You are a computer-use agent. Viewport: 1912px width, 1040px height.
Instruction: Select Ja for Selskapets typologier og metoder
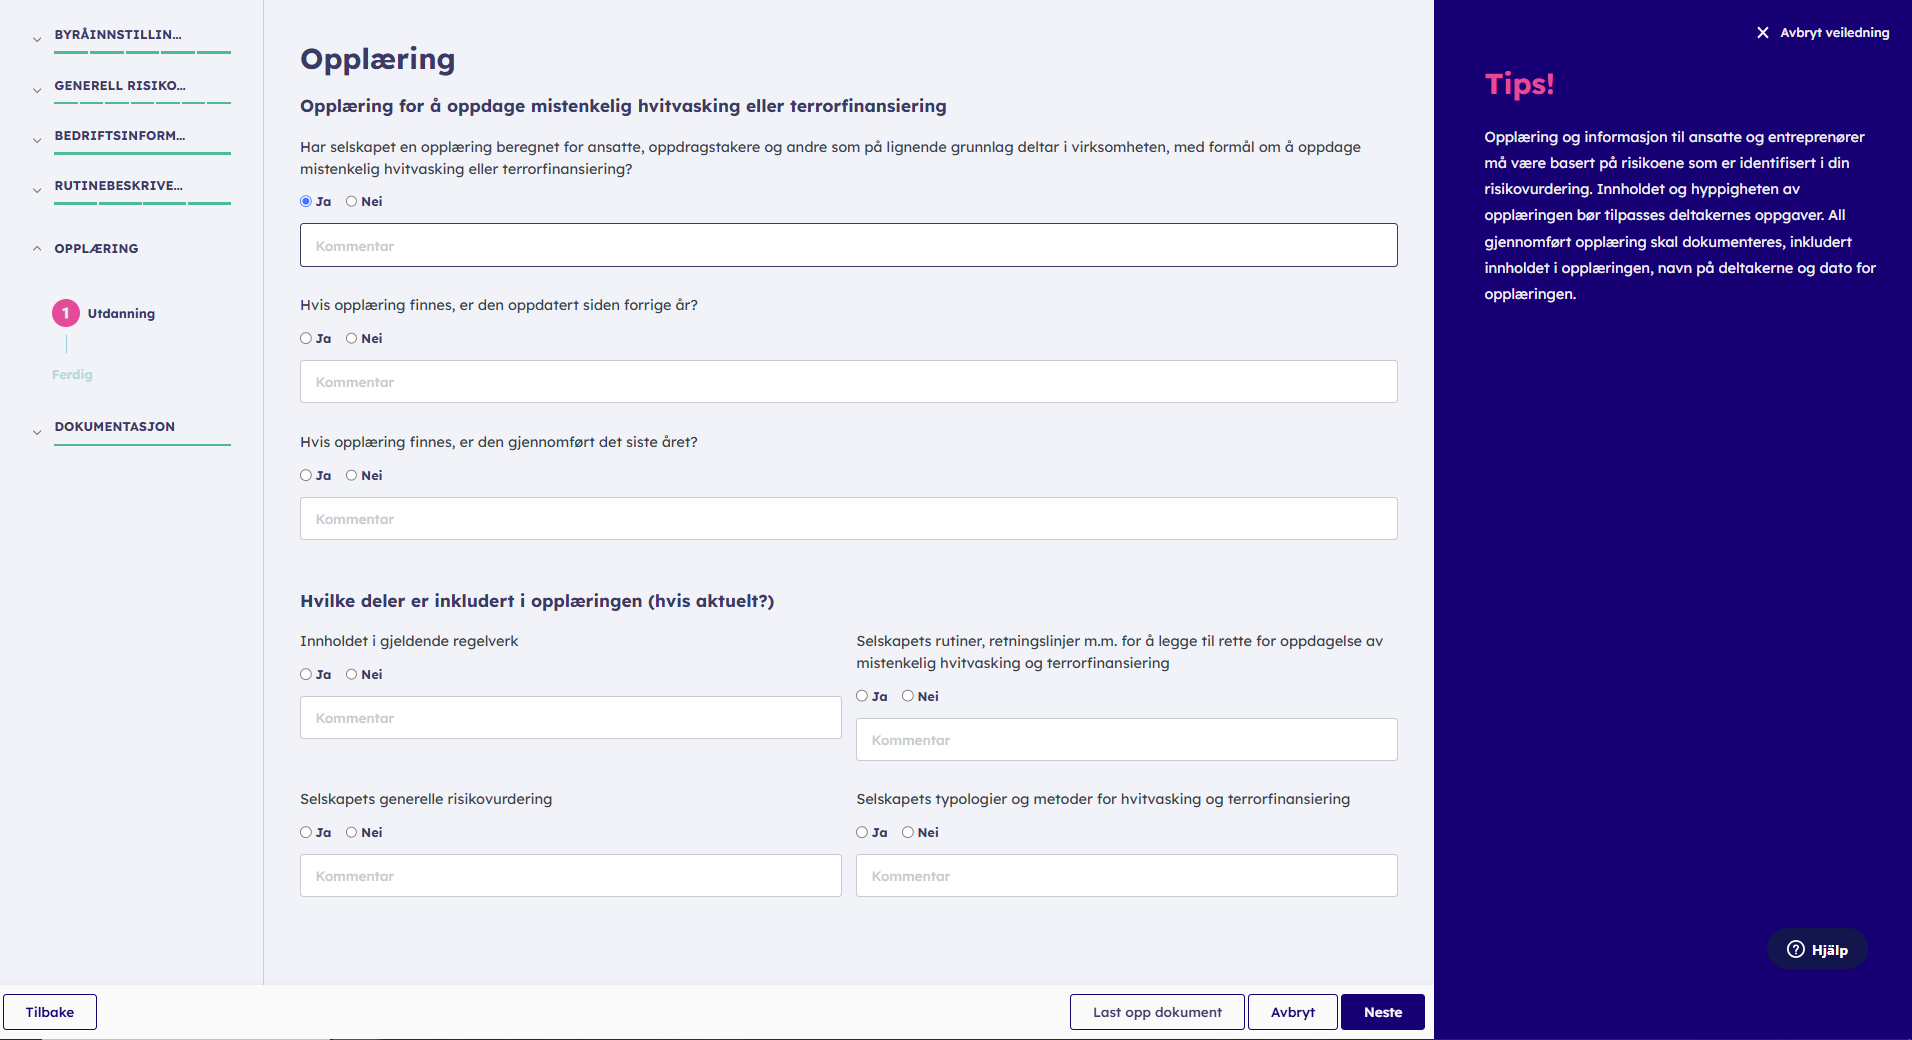862,832
